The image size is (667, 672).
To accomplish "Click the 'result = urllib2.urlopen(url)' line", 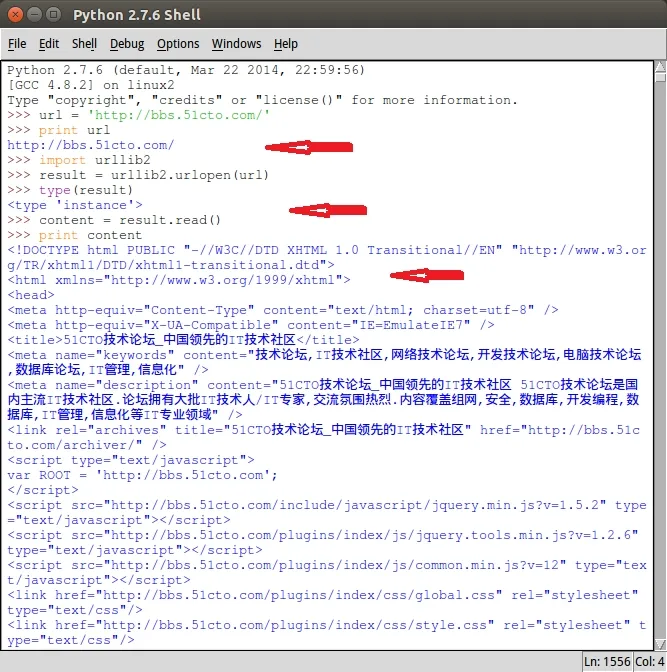I will point(138,175).
